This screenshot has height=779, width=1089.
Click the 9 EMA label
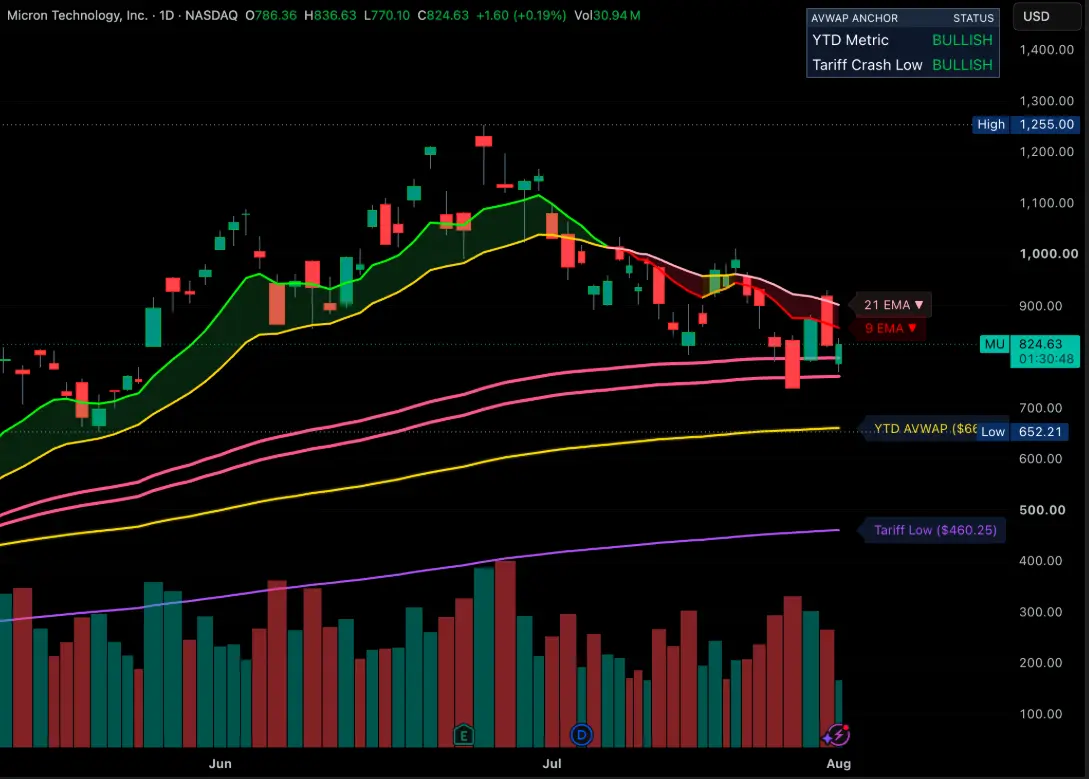pyautogui.click(x=890, y=328)
